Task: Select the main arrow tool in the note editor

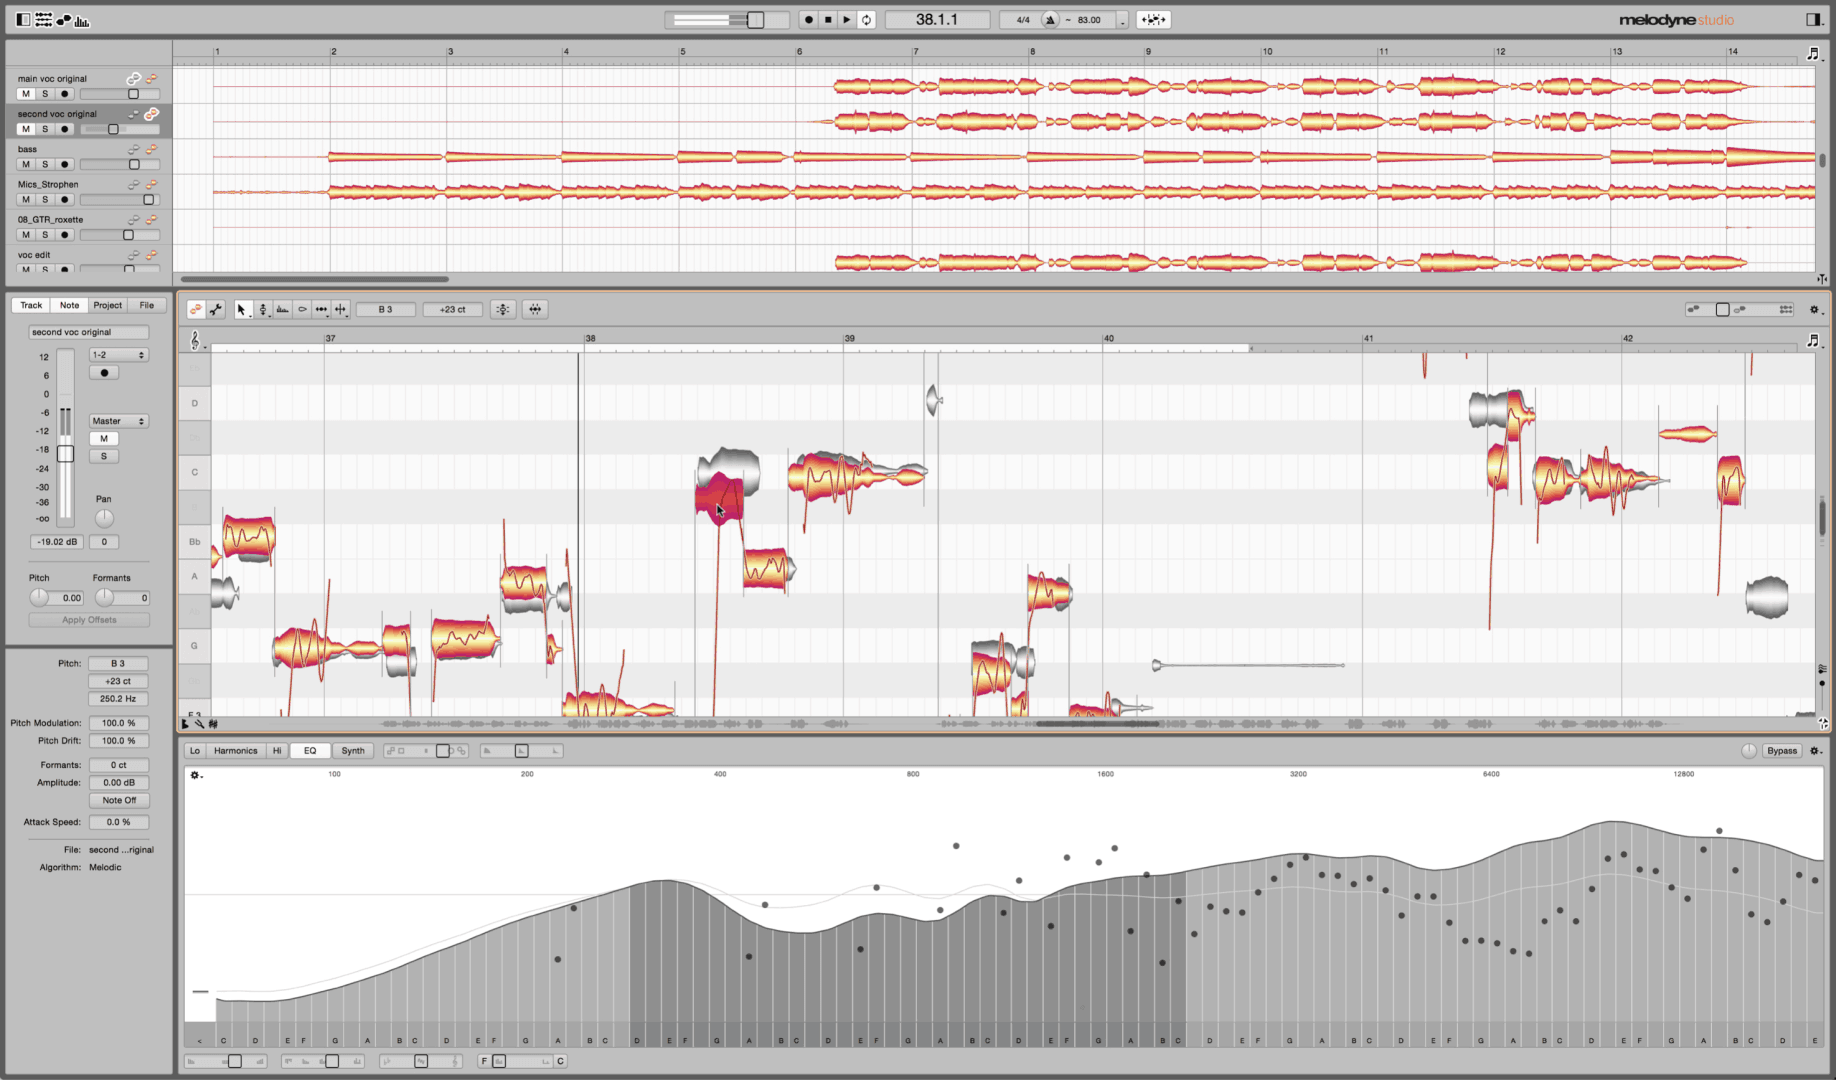Action: tap(241, 310)
